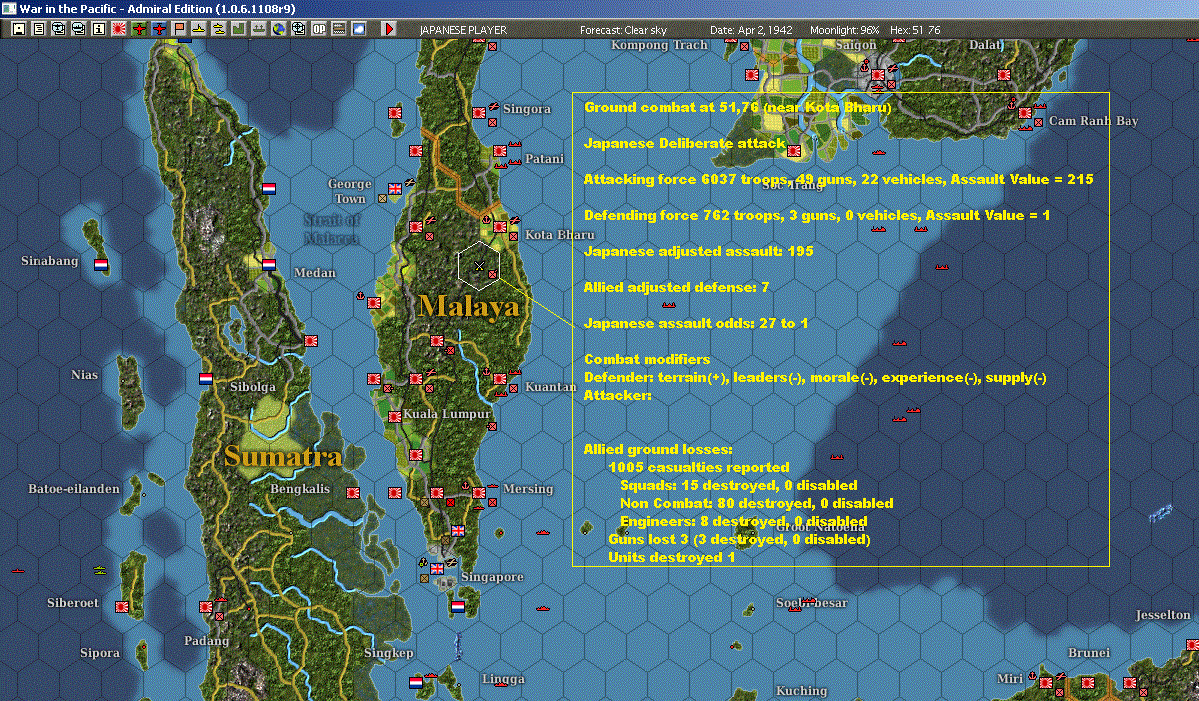
Task: Click the film strip toolbar icon
Action: [x=338, y=29]
